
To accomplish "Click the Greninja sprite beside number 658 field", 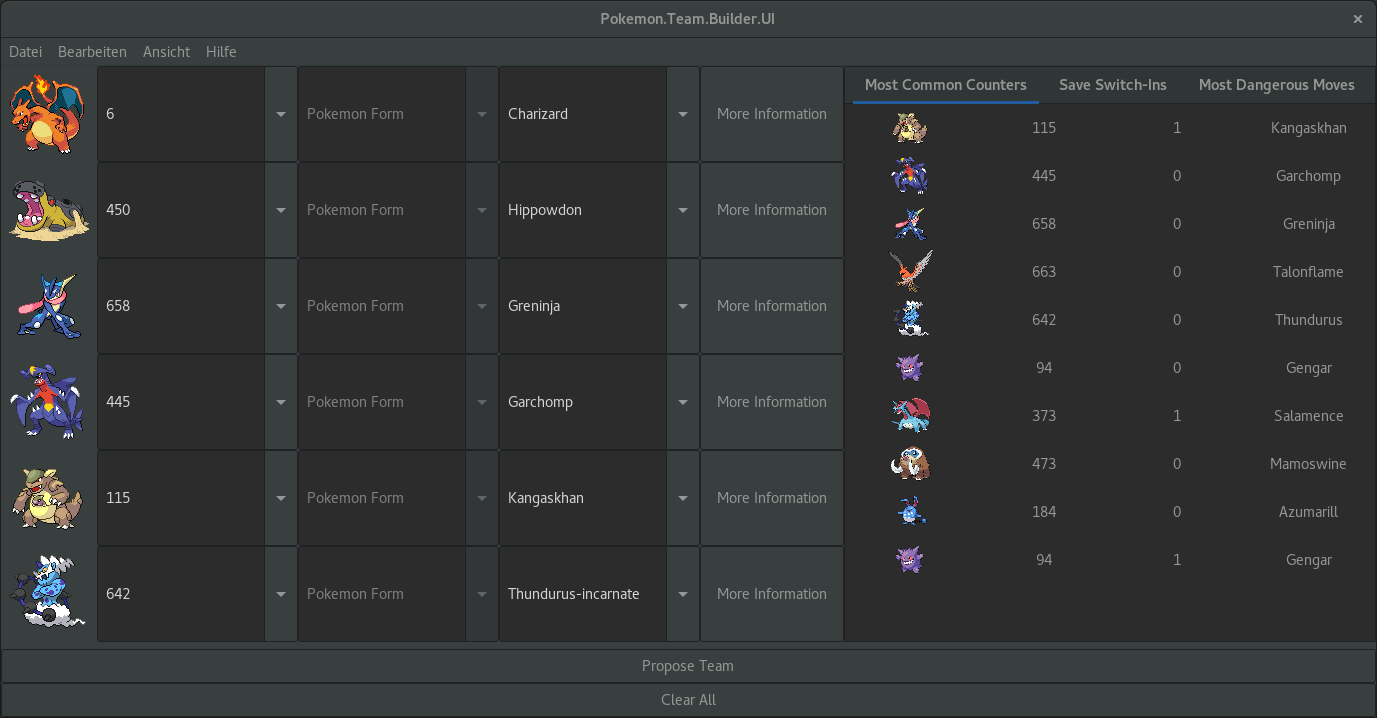I will 47,306.
